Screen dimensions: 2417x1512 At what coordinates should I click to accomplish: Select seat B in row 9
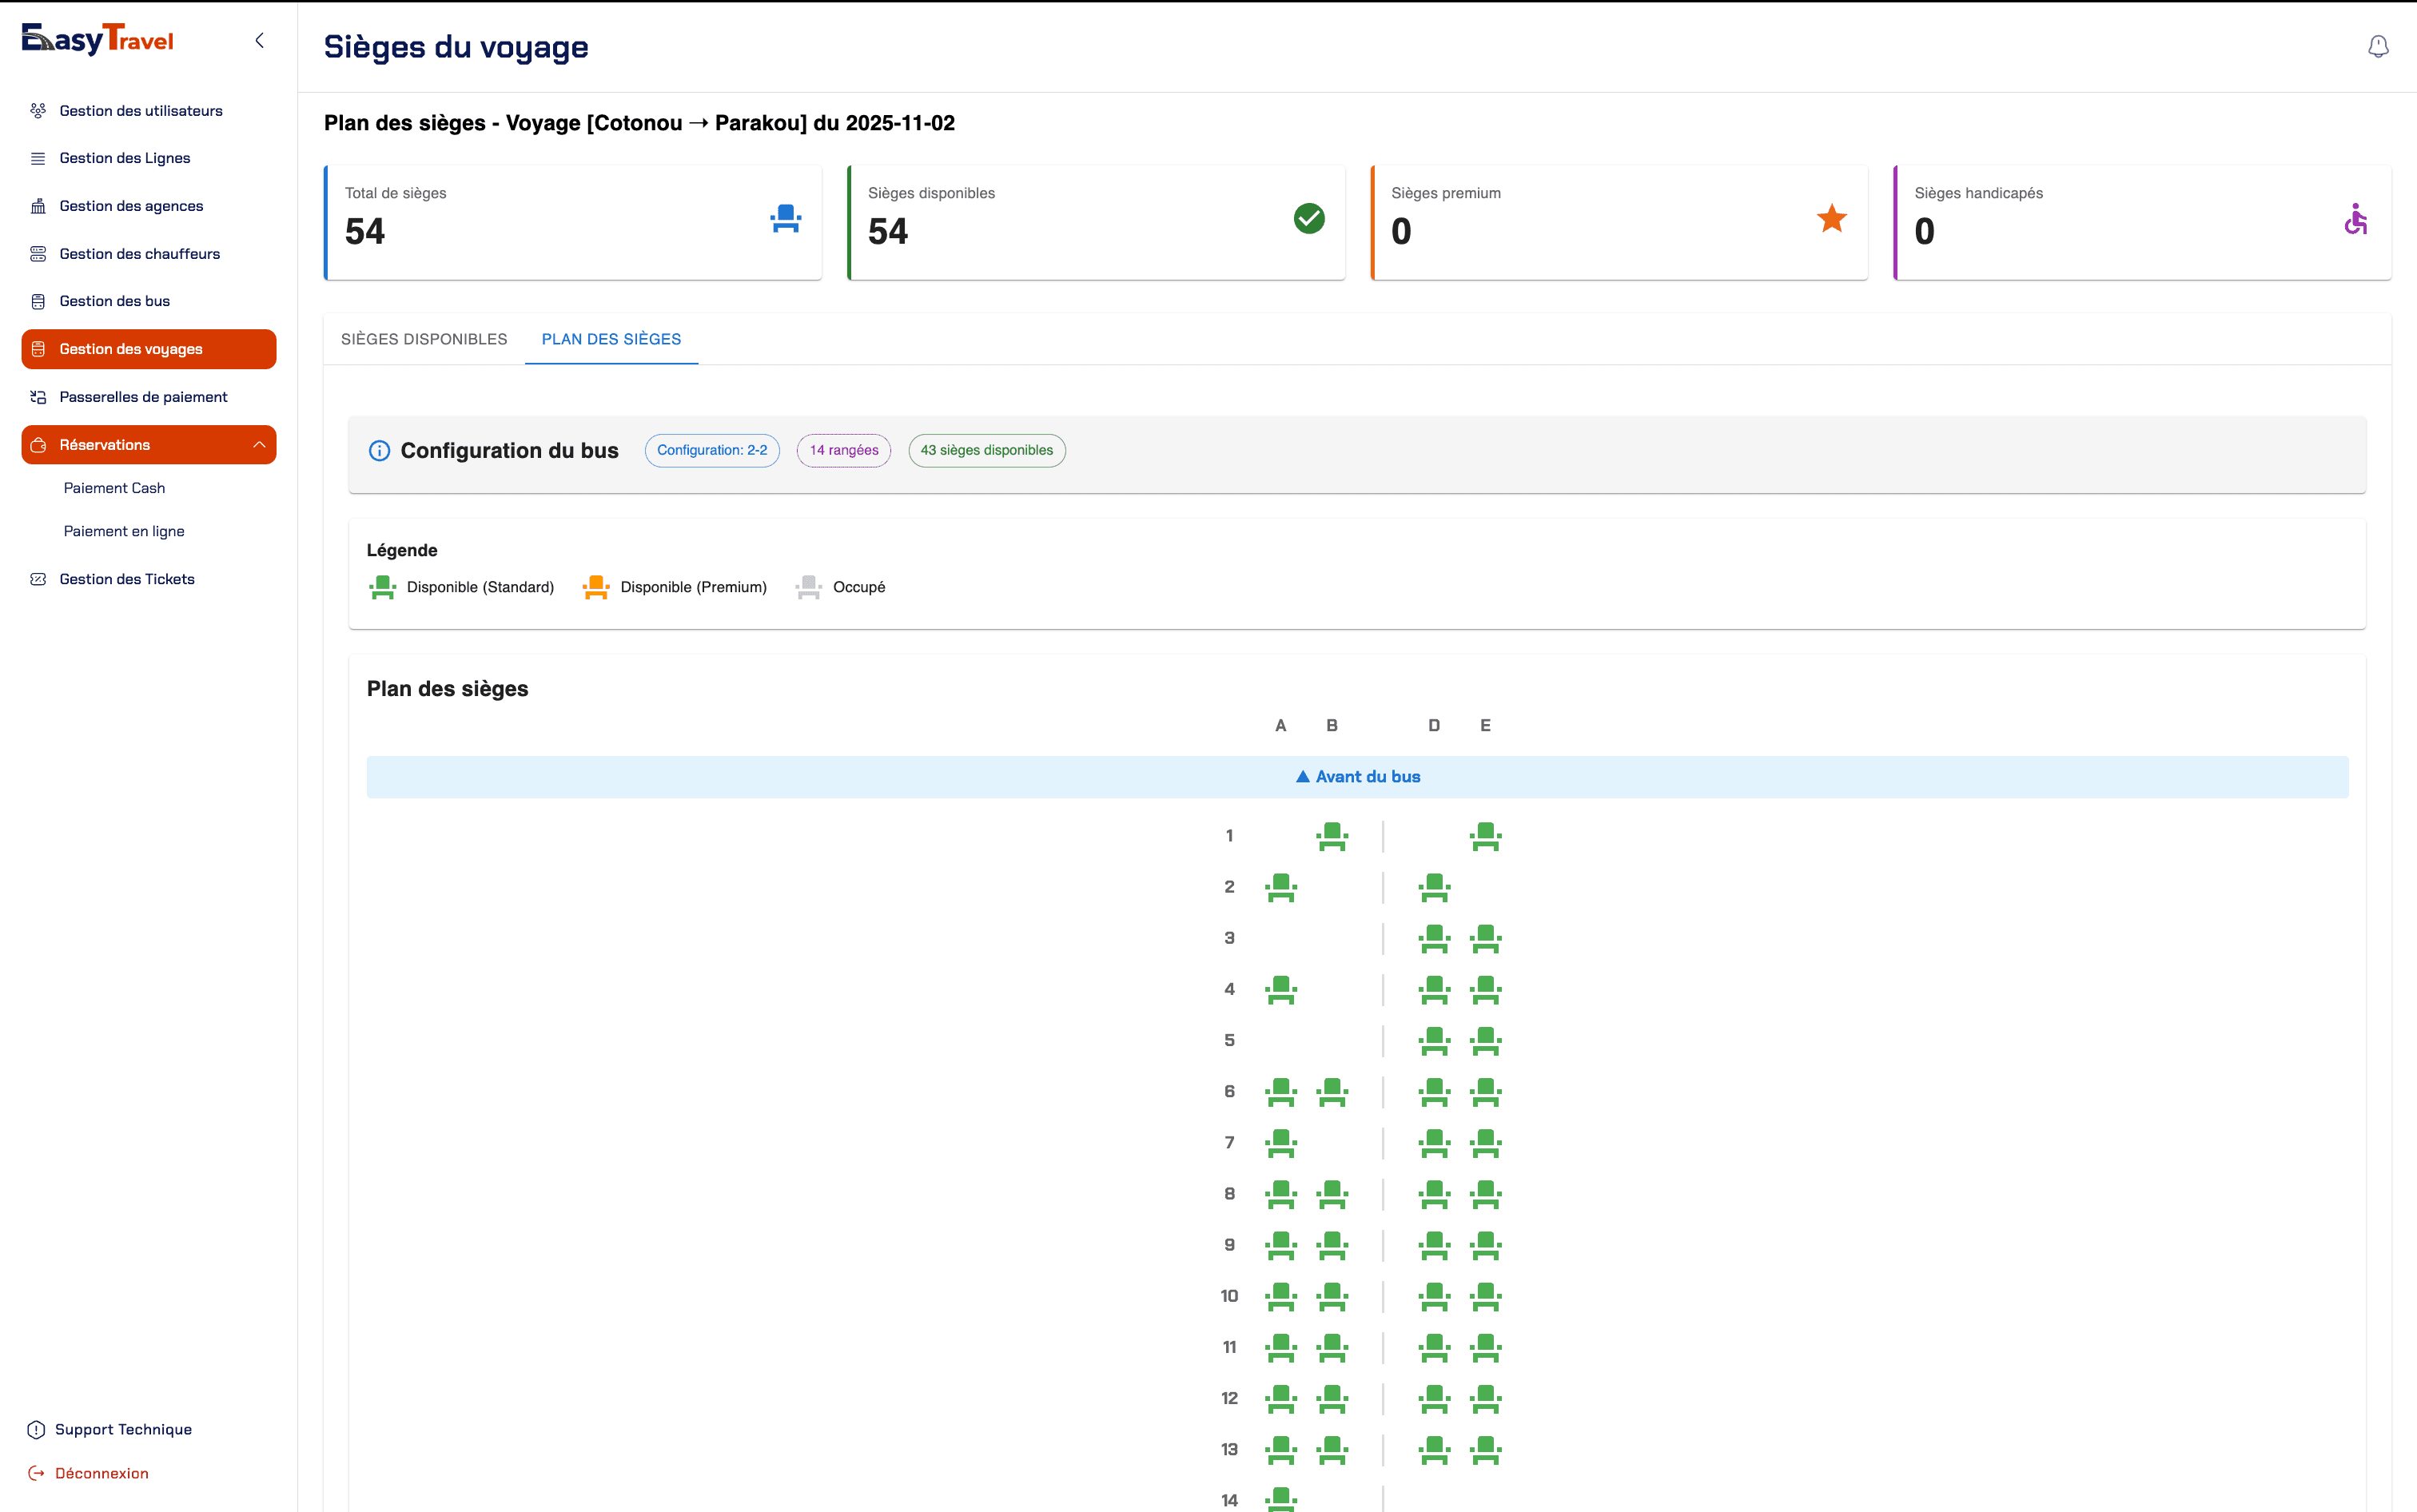[1332, 1245]
